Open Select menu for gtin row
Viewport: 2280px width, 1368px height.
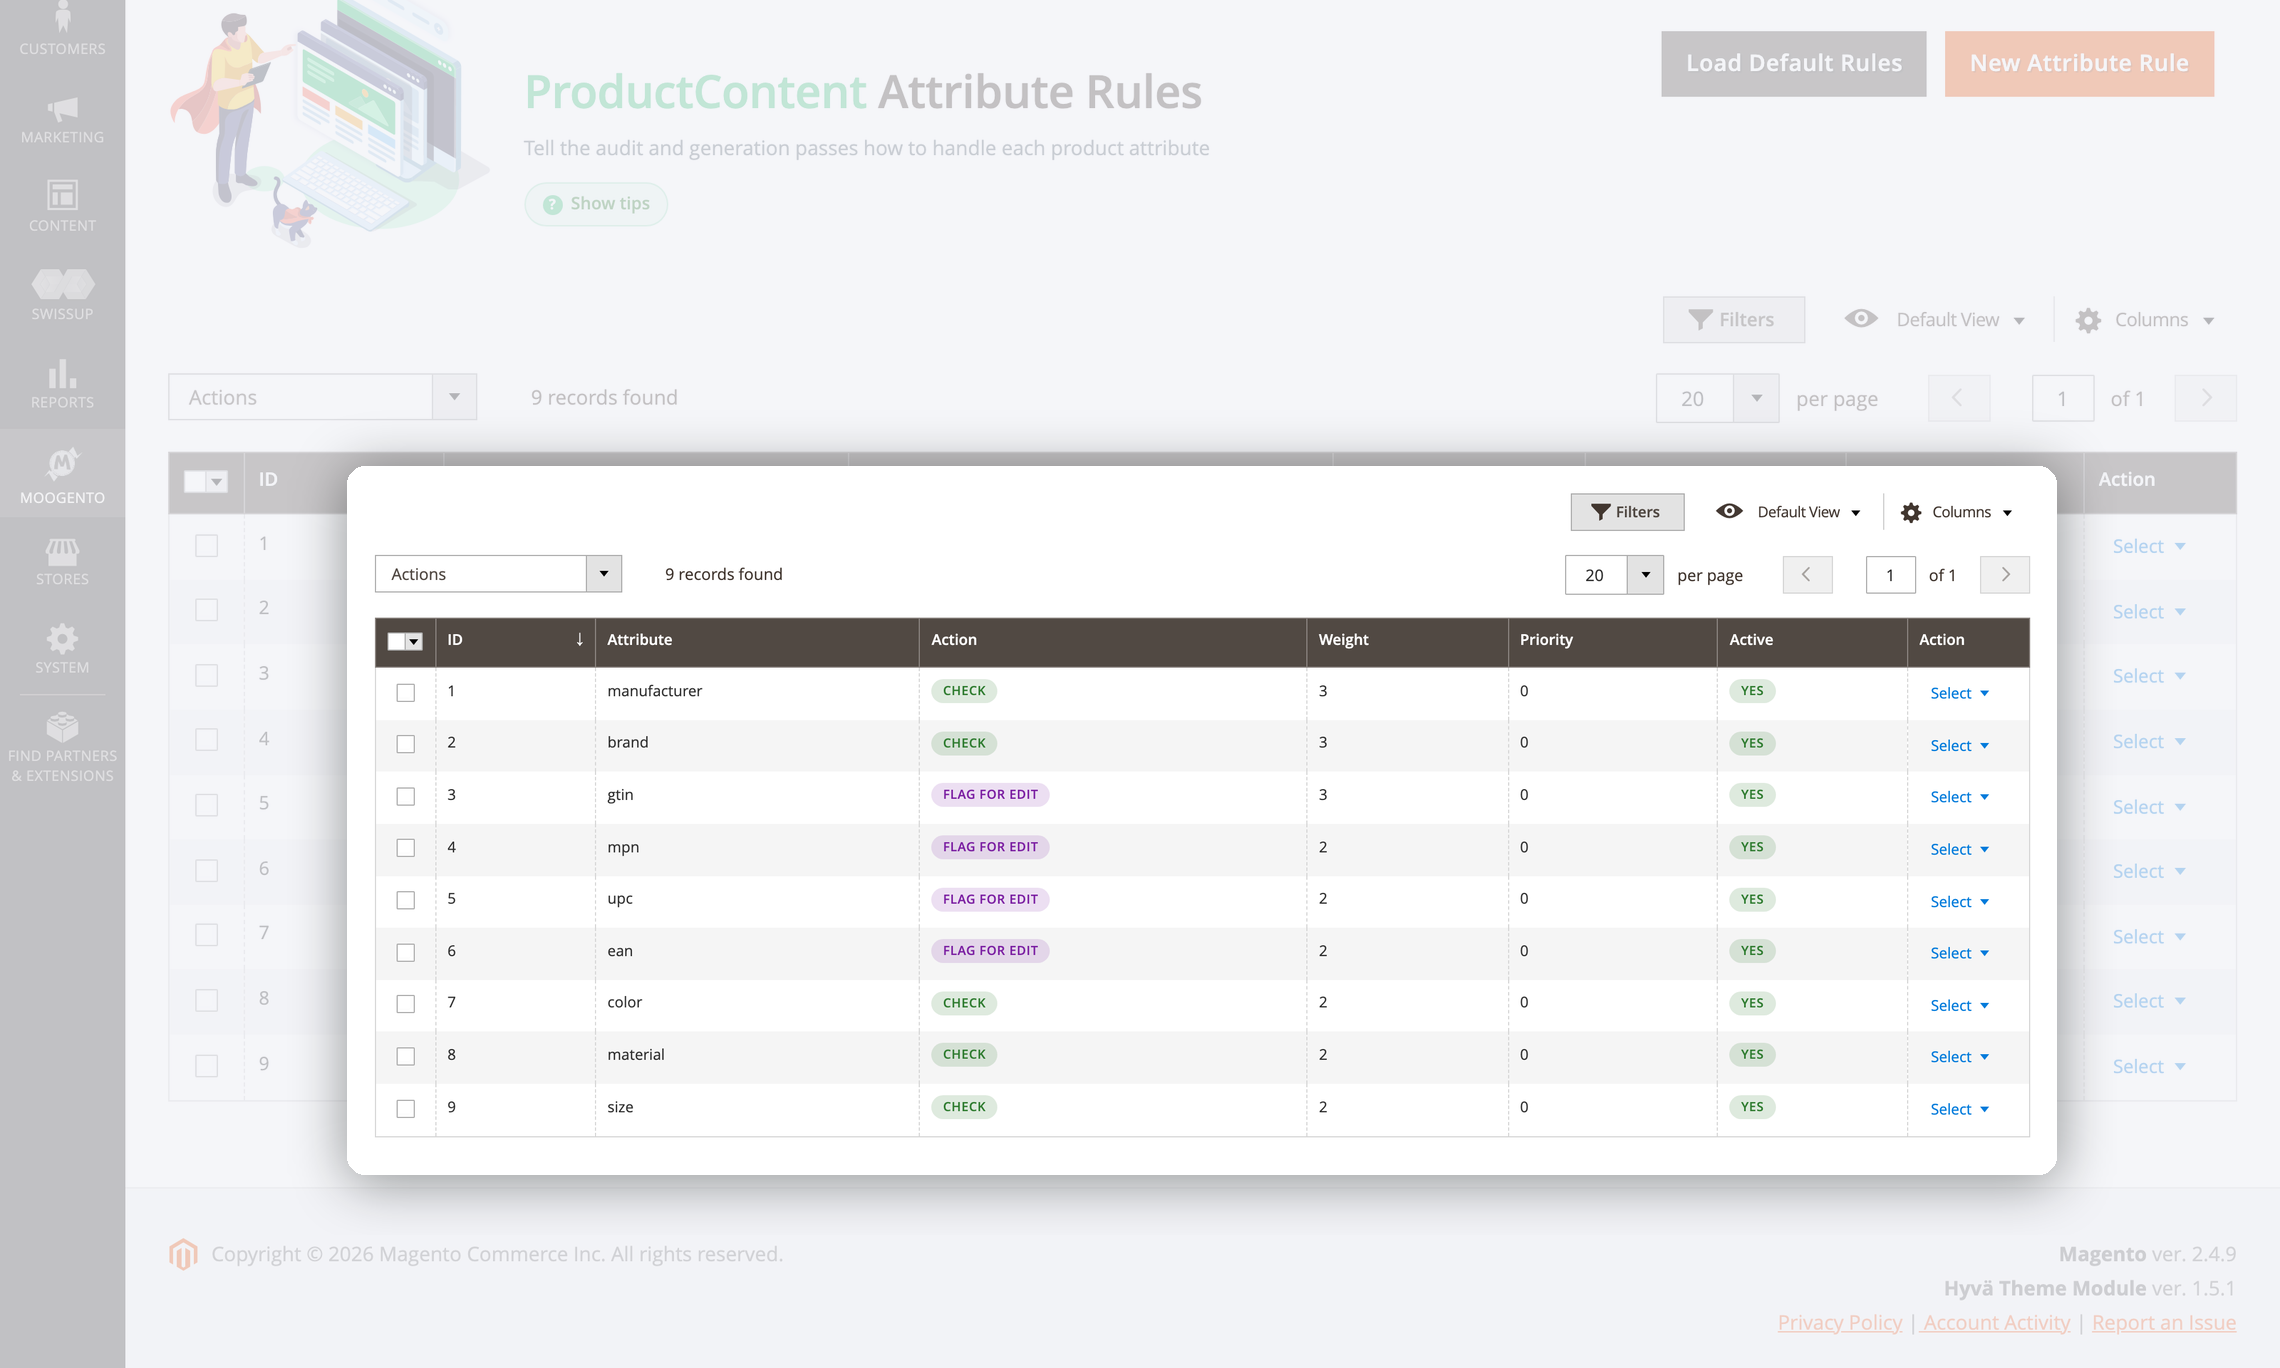coord(1959,797)
